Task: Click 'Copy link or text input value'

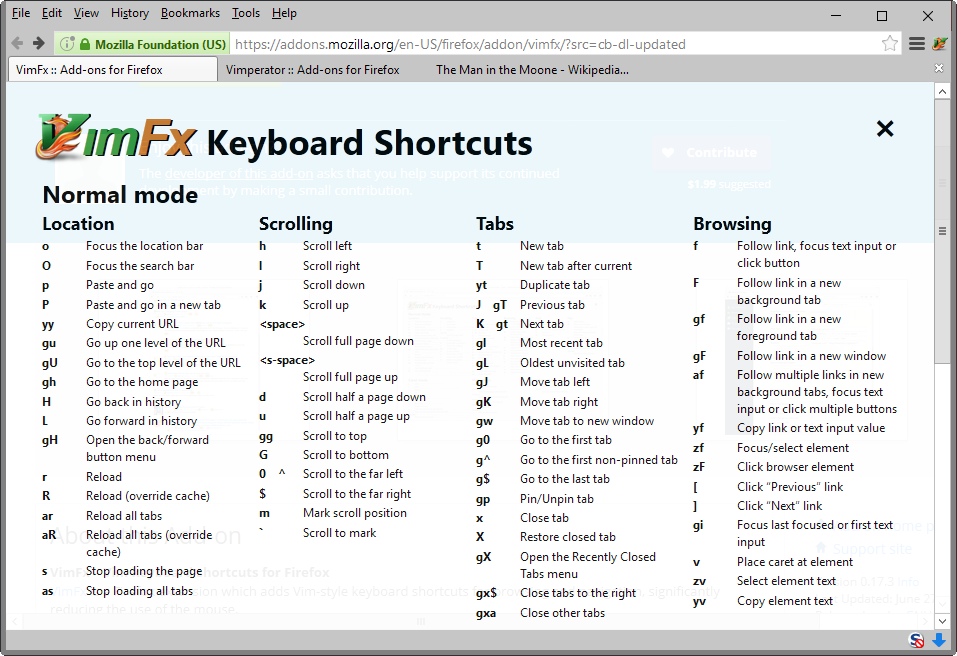Action: click(811, 428)
